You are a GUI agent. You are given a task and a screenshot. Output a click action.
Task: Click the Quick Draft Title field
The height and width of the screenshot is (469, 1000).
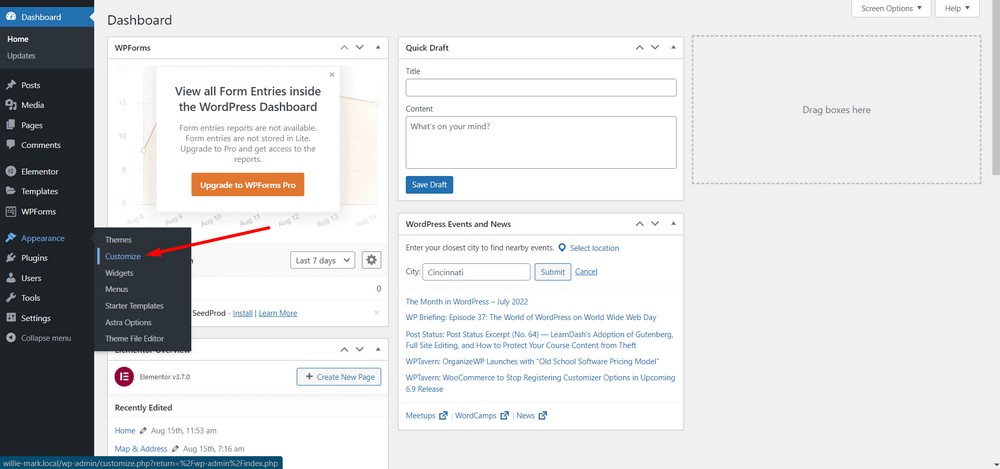pyautogui.click(x=541, y=88)
